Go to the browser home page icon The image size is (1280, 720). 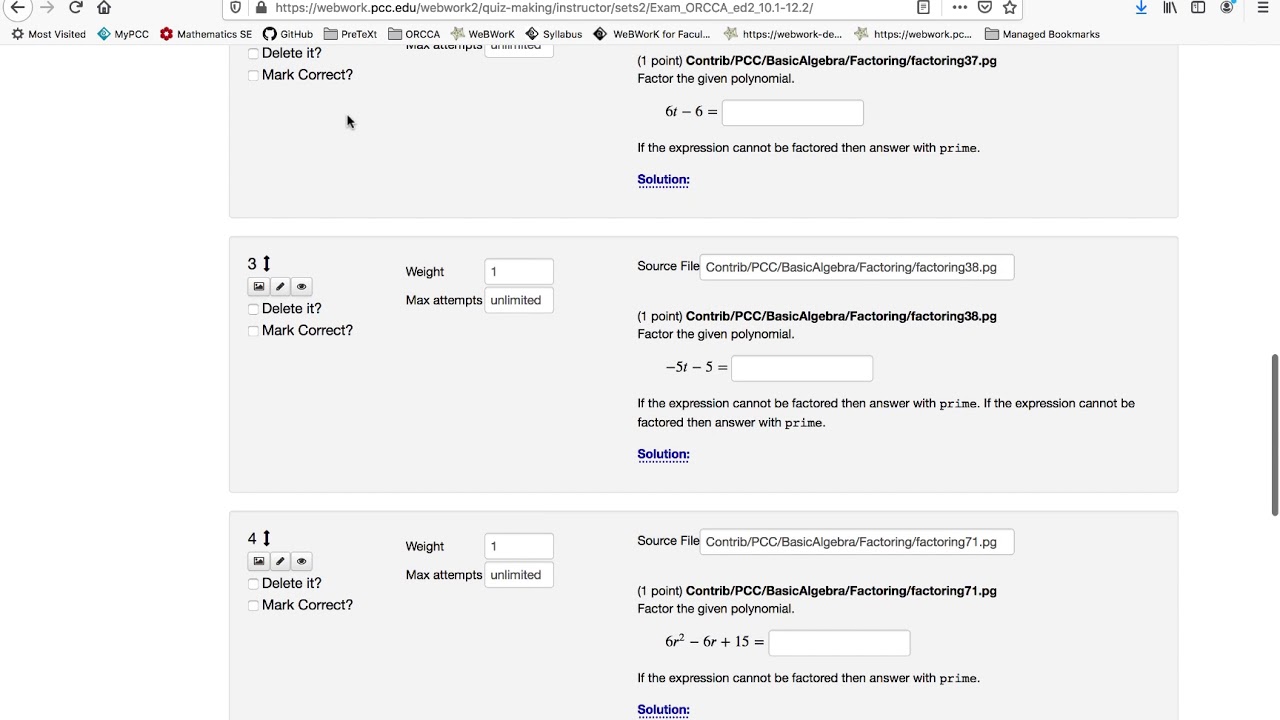pos(104,8)
